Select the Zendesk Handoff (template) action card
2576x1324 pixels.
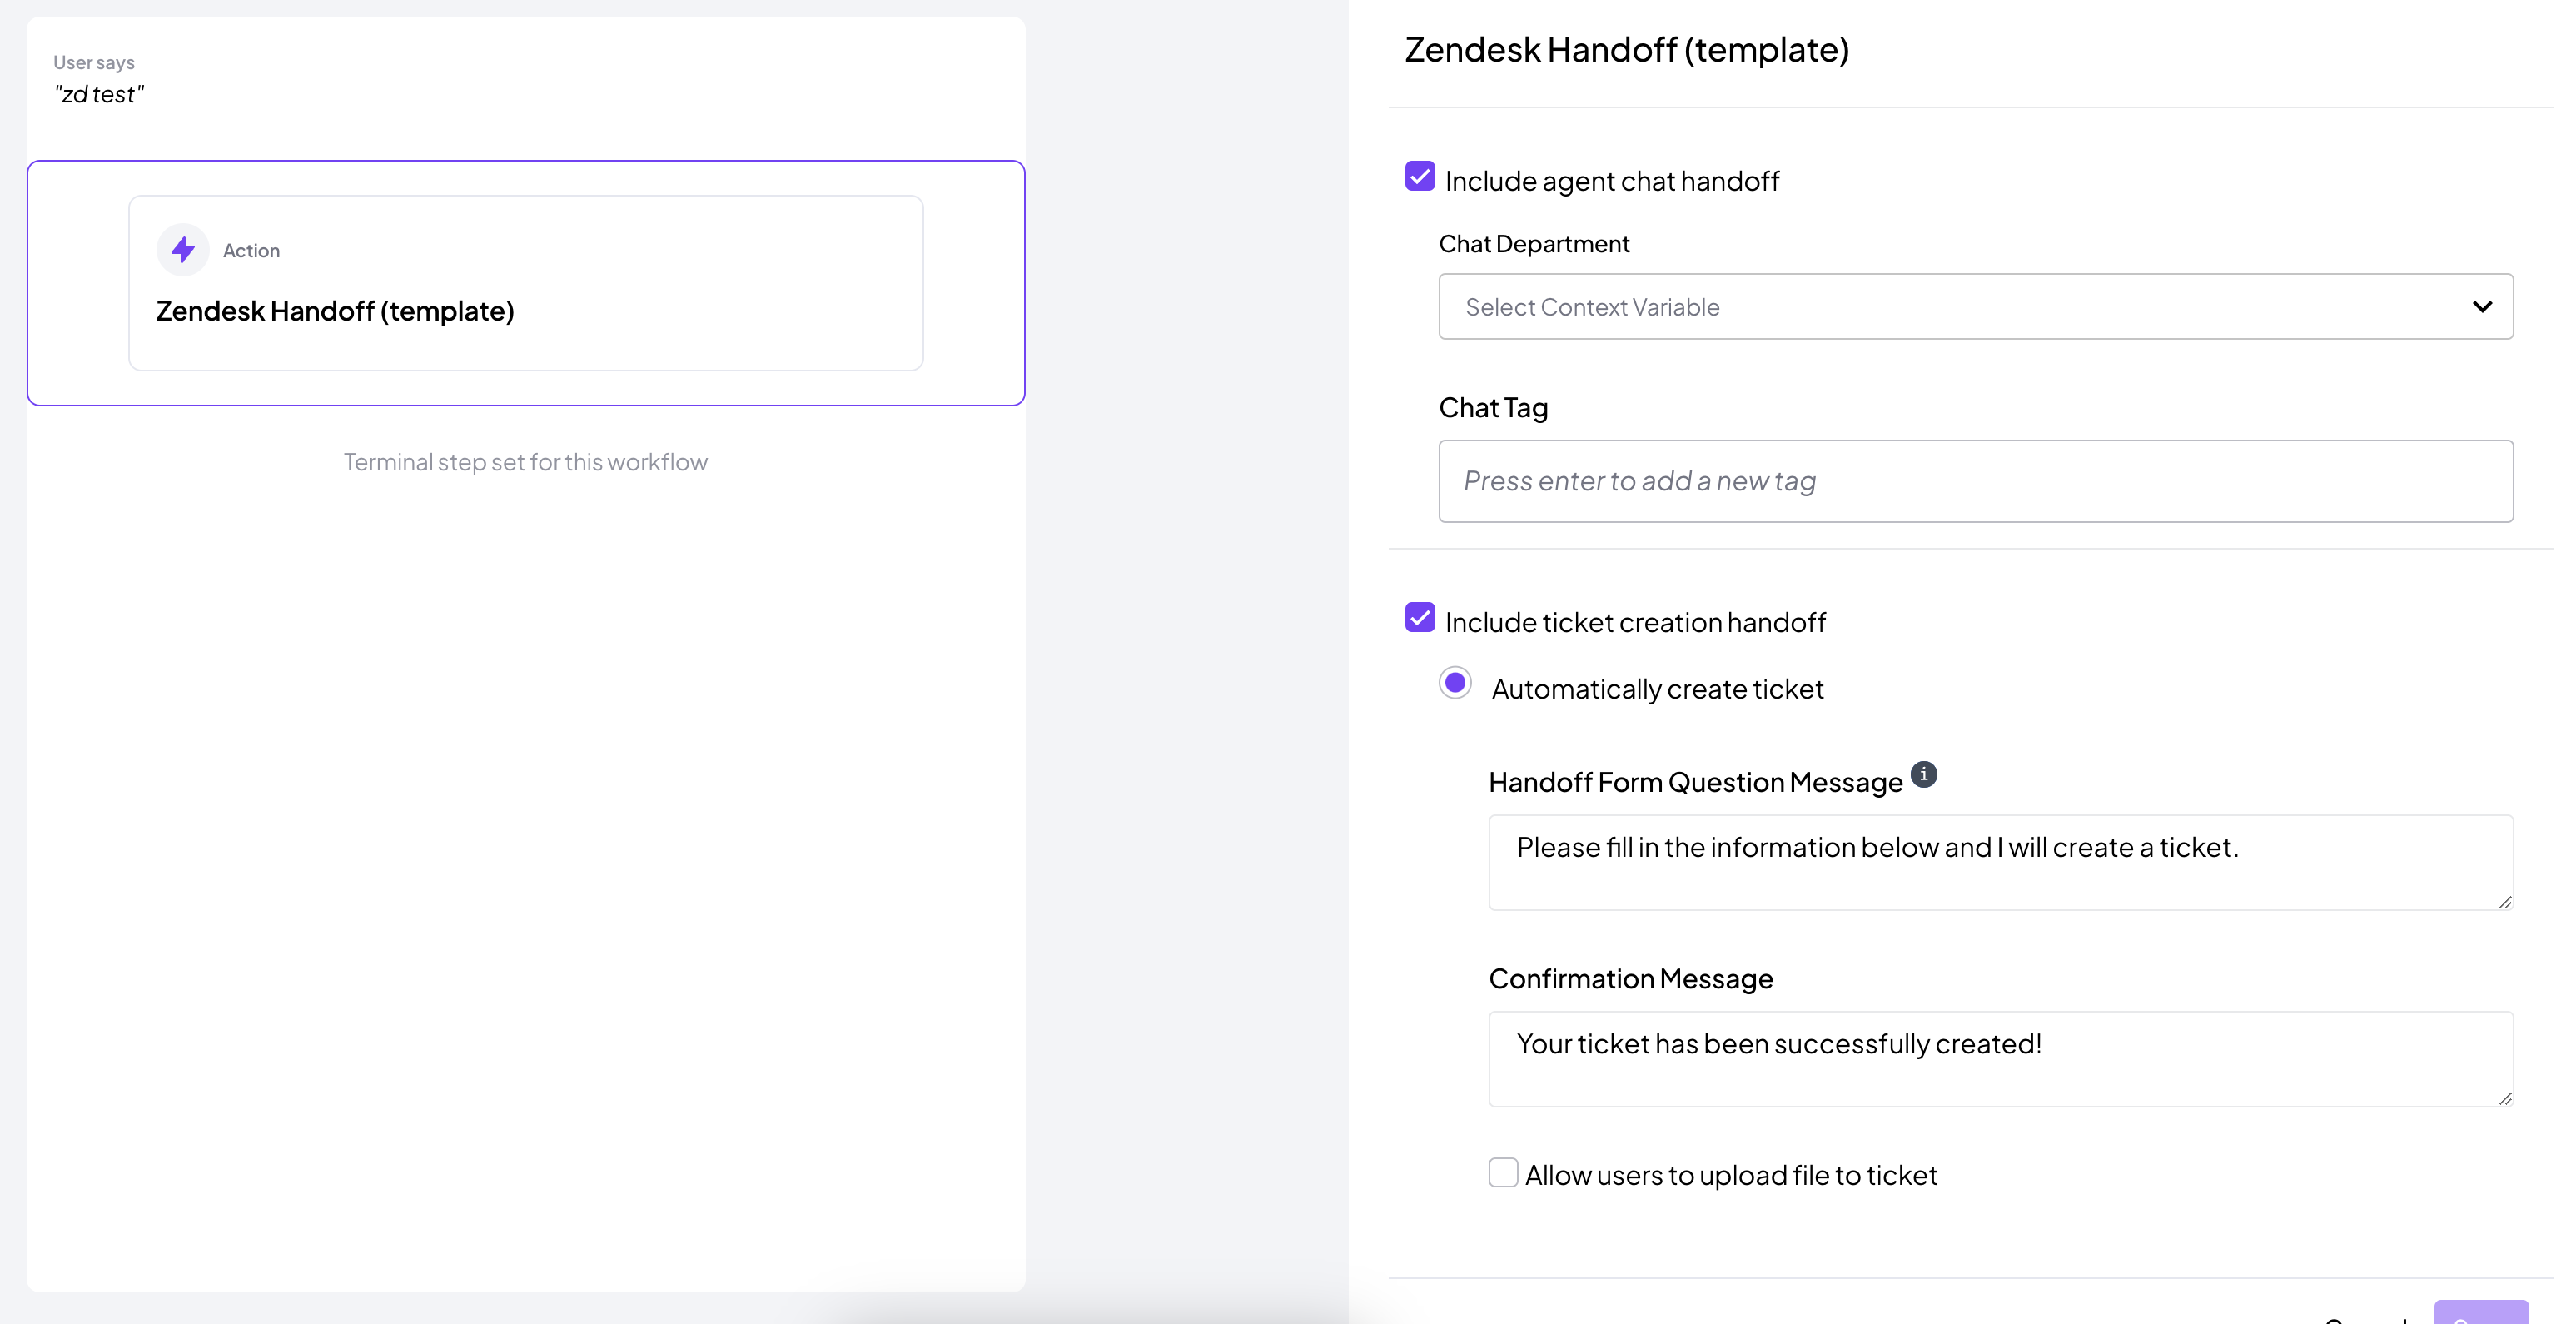(526, 283)
